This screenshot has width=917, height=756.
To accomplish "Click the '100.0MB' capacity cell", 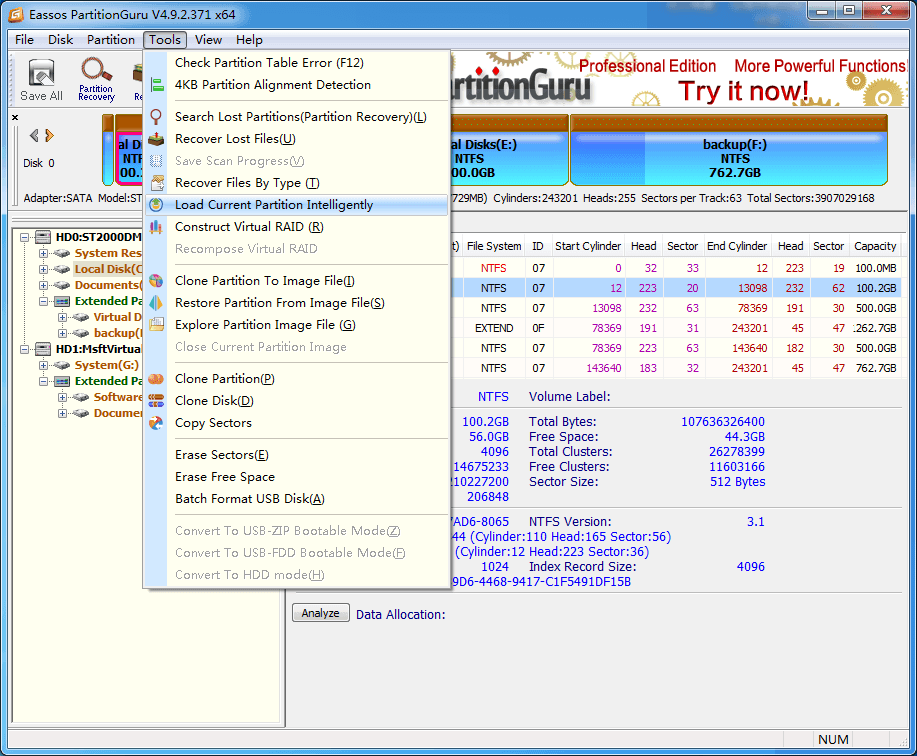I will (x=875, y=268).
